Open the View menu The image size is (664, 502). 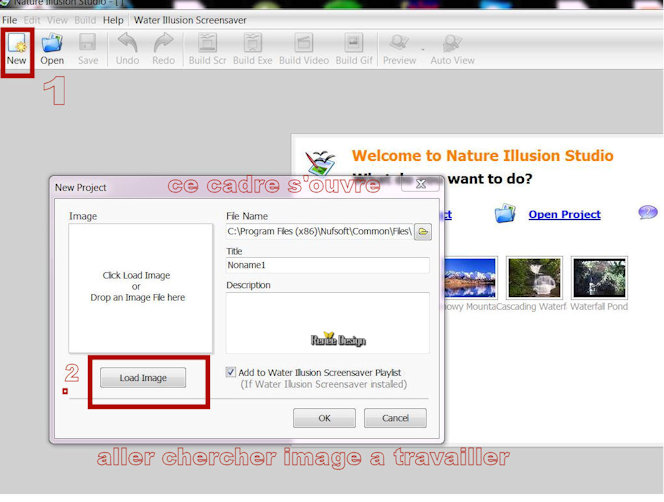[57, 20]
